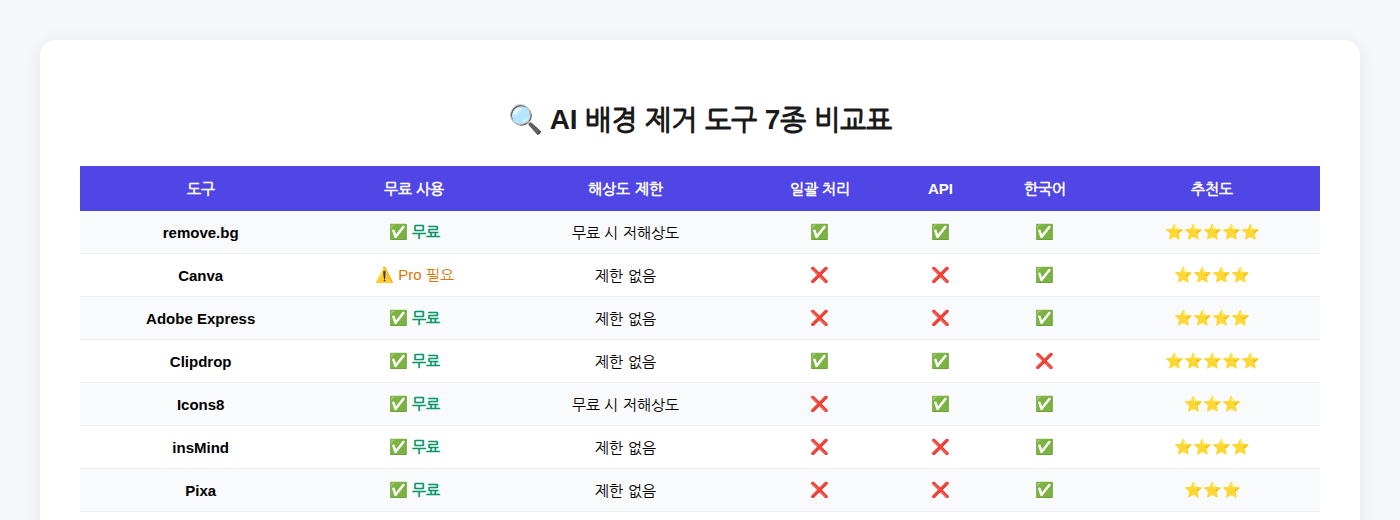Select the Canva 한국어 check mark

[1044, 275]
